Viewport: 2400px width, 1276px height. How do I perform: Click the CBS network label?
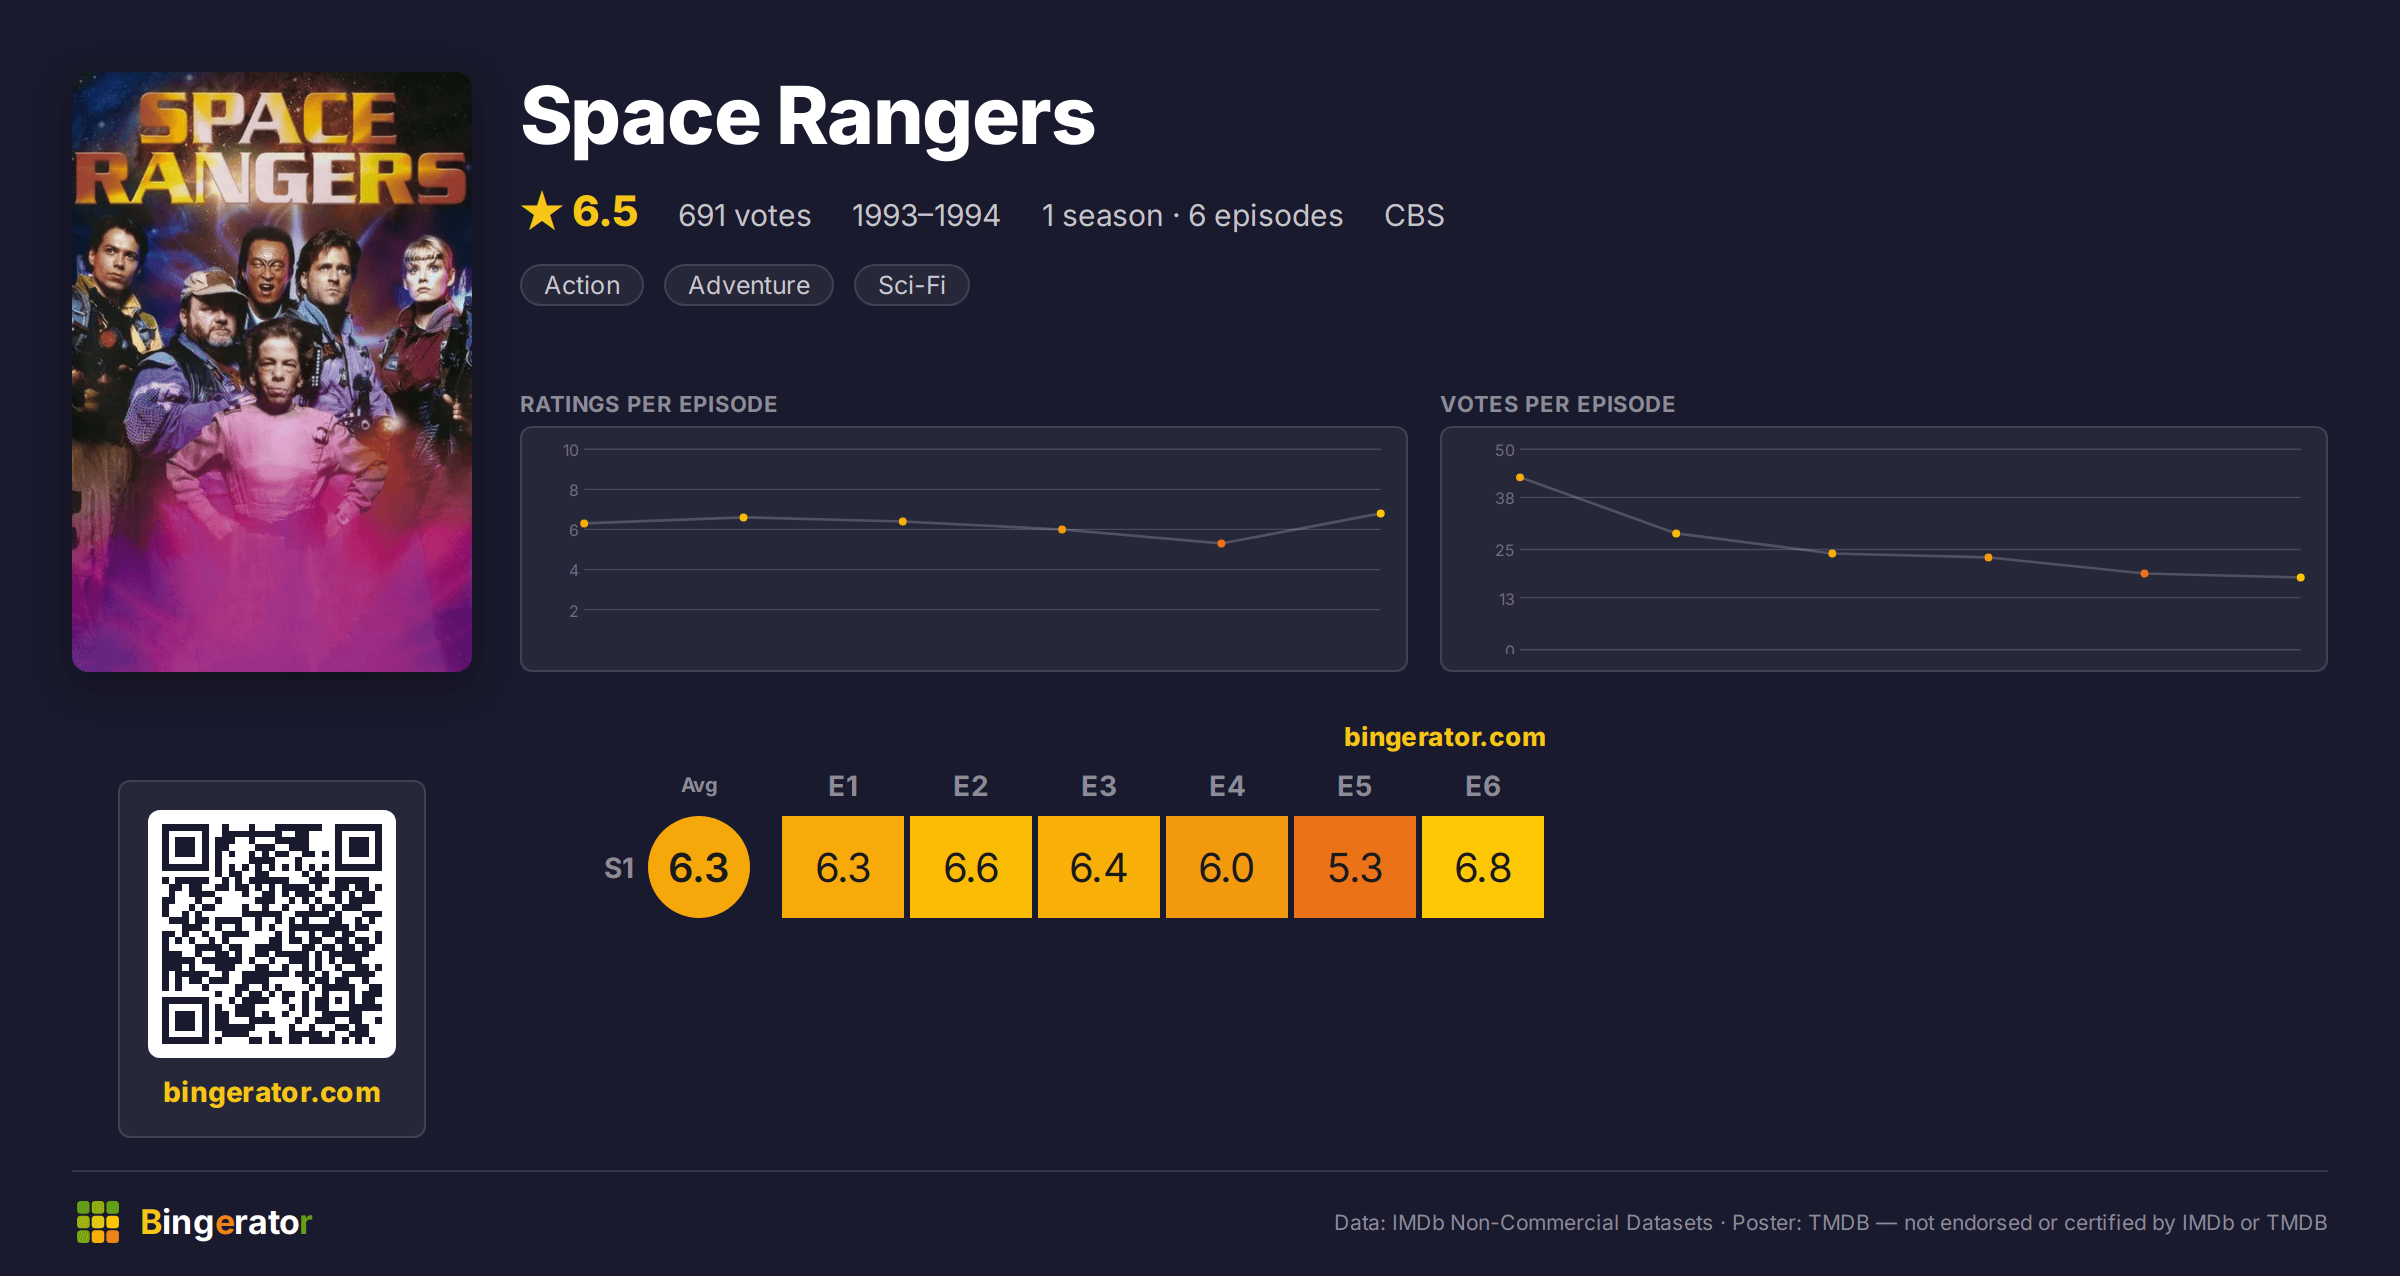(x=1414, y=215)
